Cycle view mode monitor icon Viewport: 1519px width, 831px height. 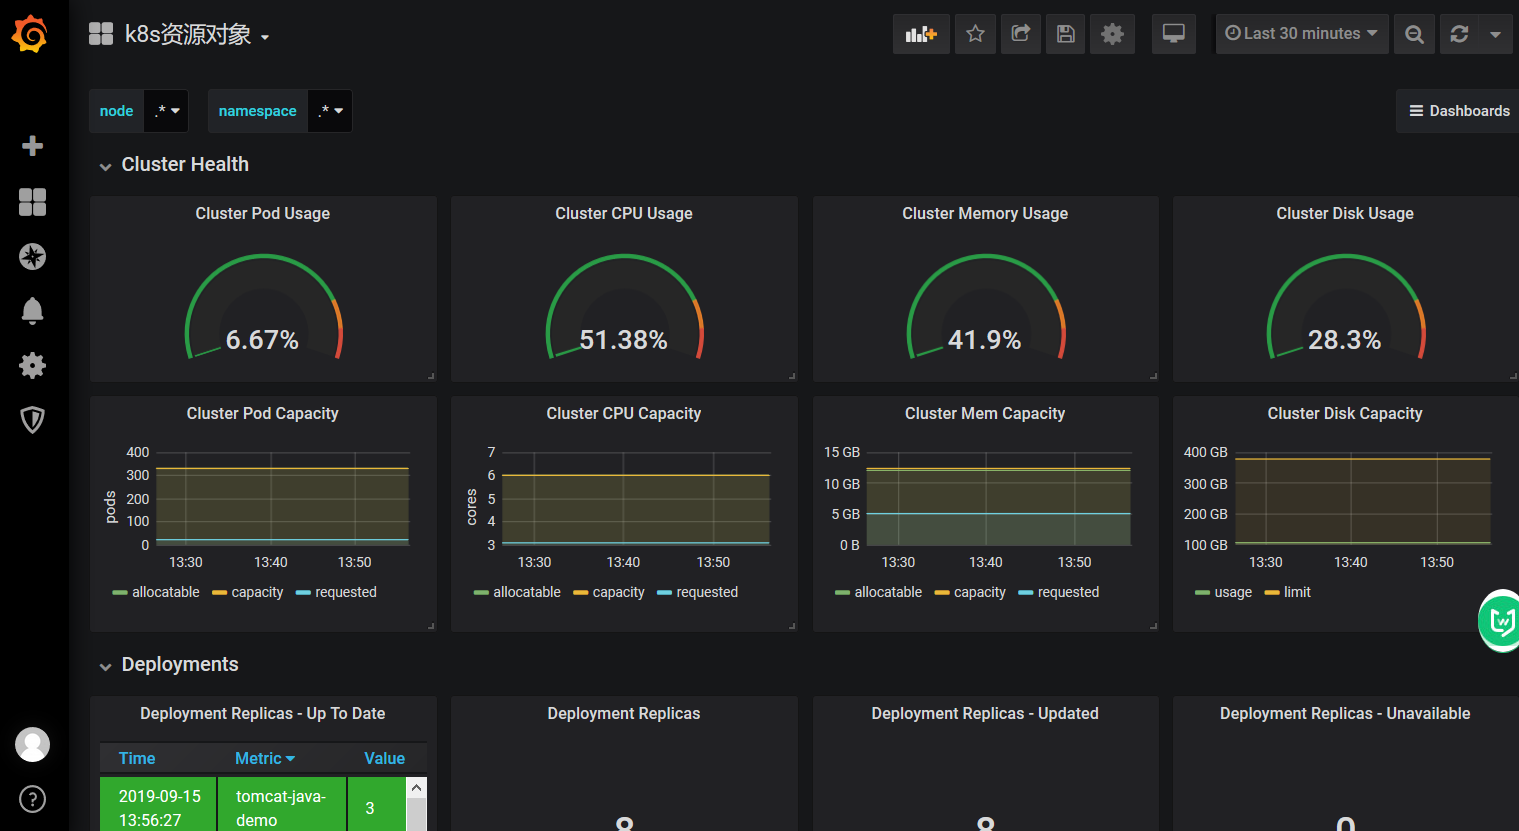click(x=1174, y=34)
